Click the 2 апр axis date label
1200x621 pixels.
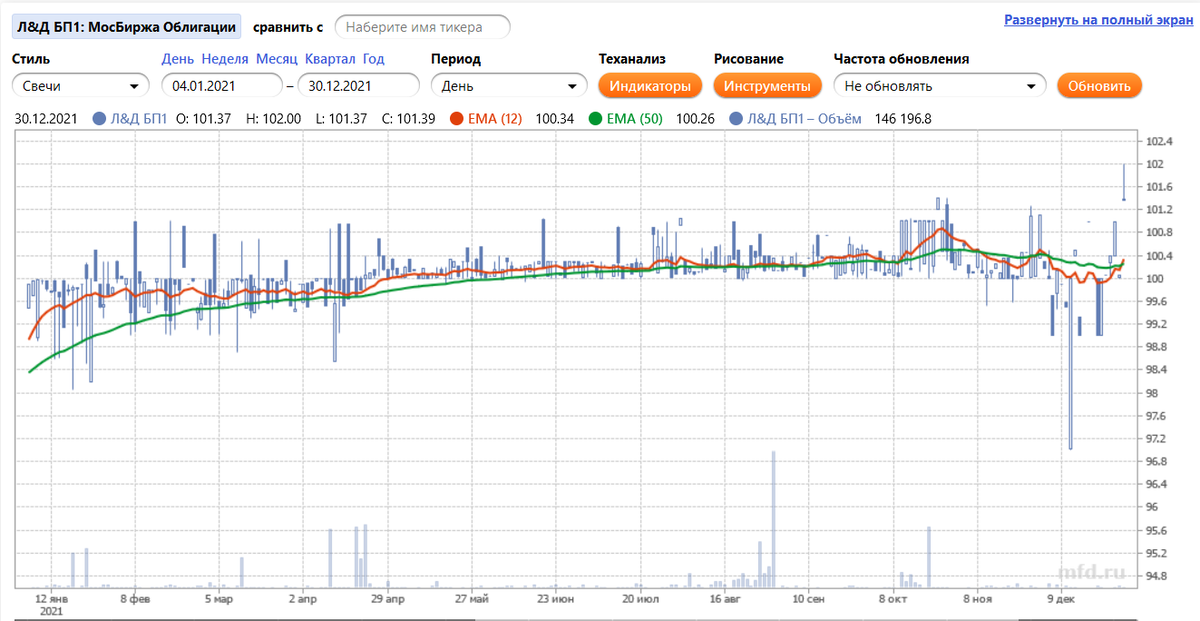tap(303, 599)
